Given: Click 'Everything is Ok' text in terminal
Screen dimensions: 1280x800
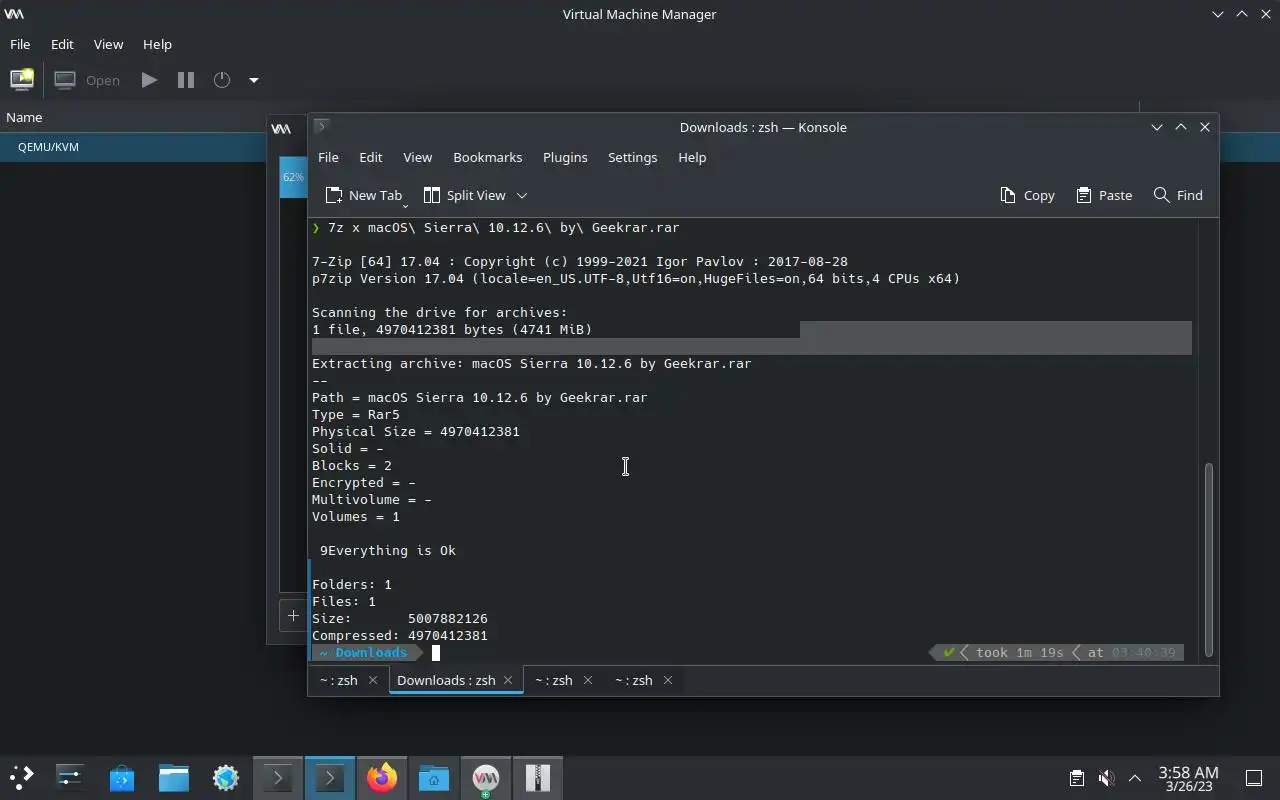Looking at the screenshot, I should point(392,550).
